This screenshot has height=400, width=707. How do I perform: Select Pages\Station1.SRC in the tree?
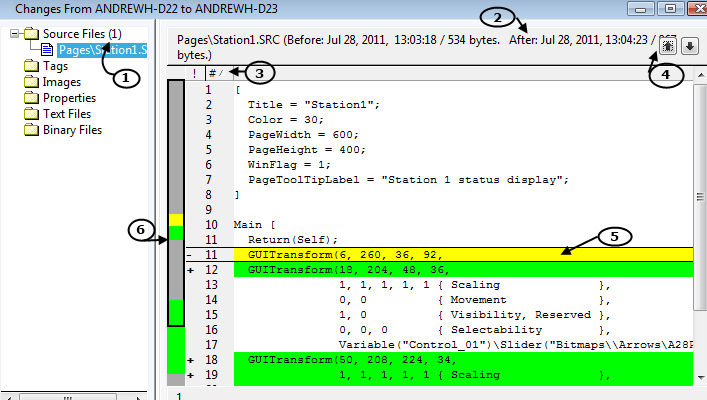click(x=102, y=51)
